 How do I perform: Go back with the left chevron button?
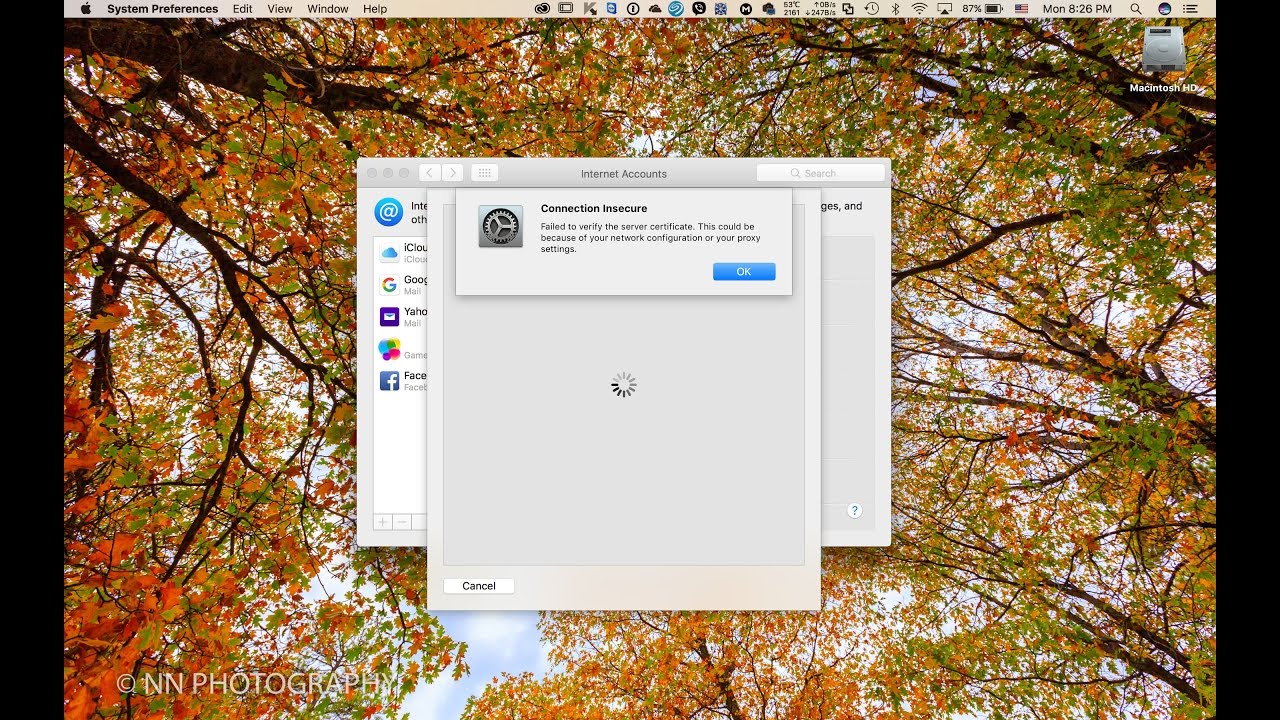[430, 173]
